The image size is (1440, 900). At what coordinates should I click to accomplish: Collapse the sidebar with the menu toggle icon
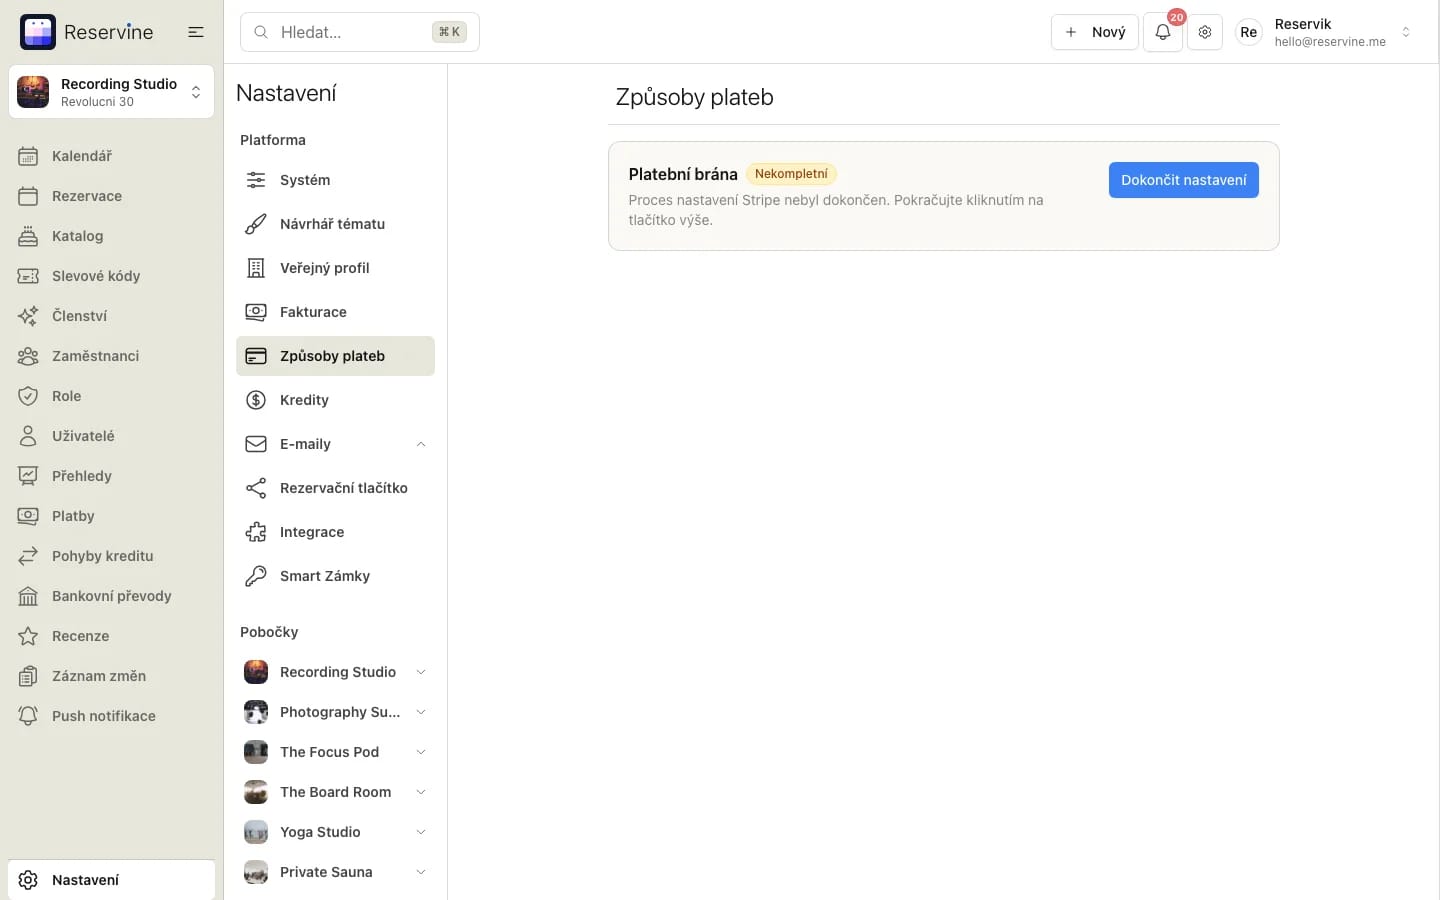[196, 32]
